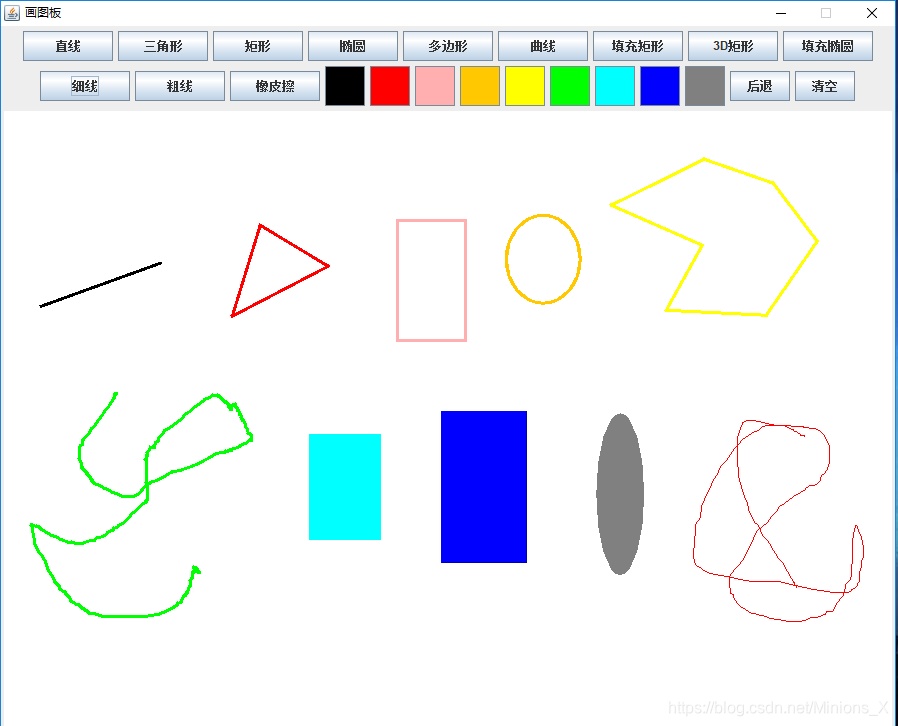
Task: Choose the 填充椭圆 filled ellipse tool
Action: coord(828,46)
